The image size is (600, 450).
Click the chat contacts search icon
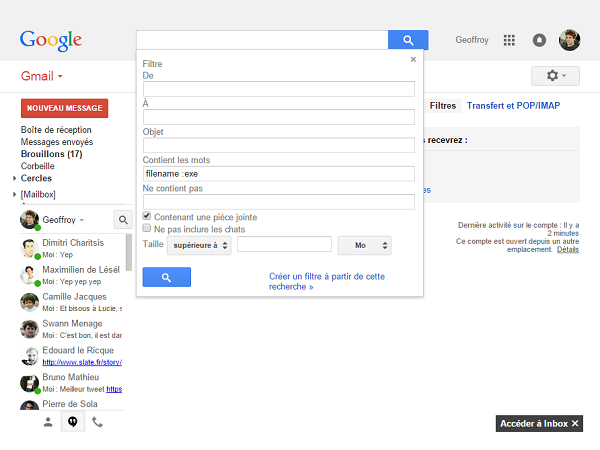point(123,220)
